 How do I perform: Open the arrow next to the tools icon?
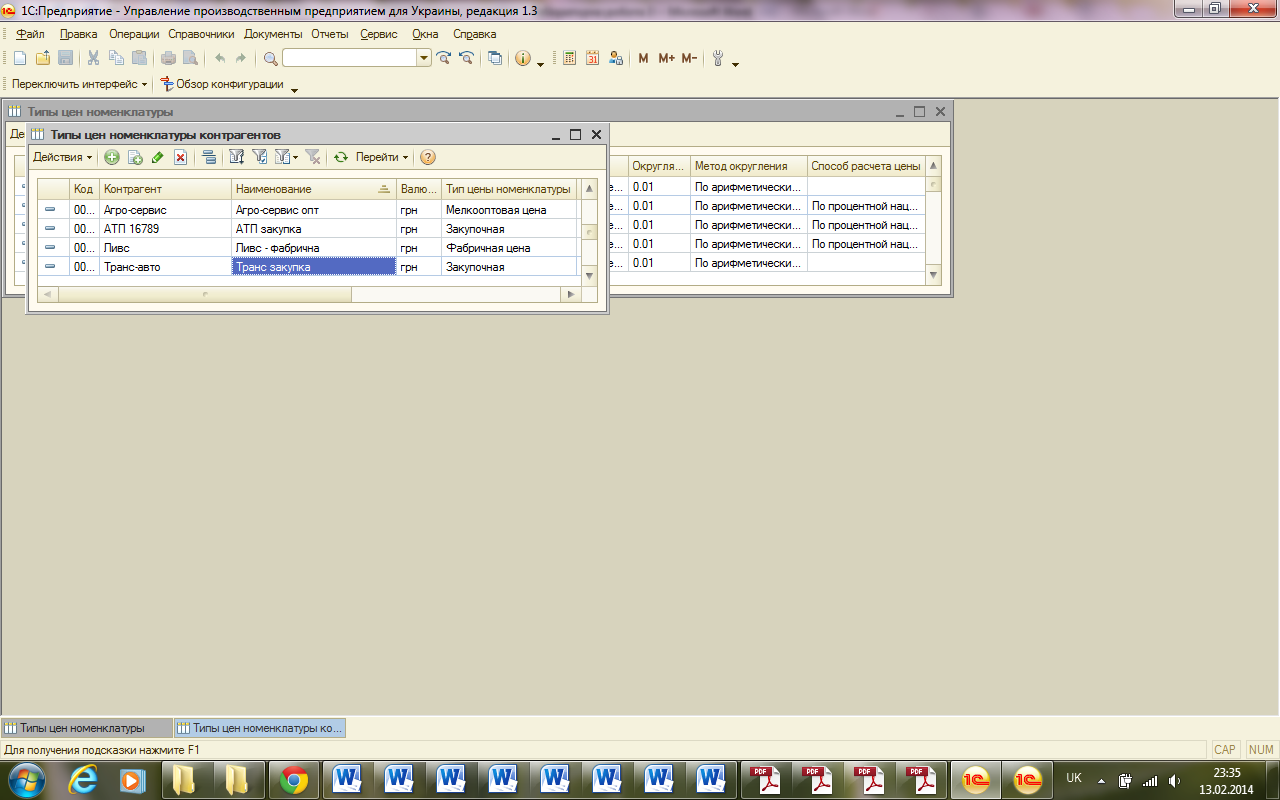point(736,65)
